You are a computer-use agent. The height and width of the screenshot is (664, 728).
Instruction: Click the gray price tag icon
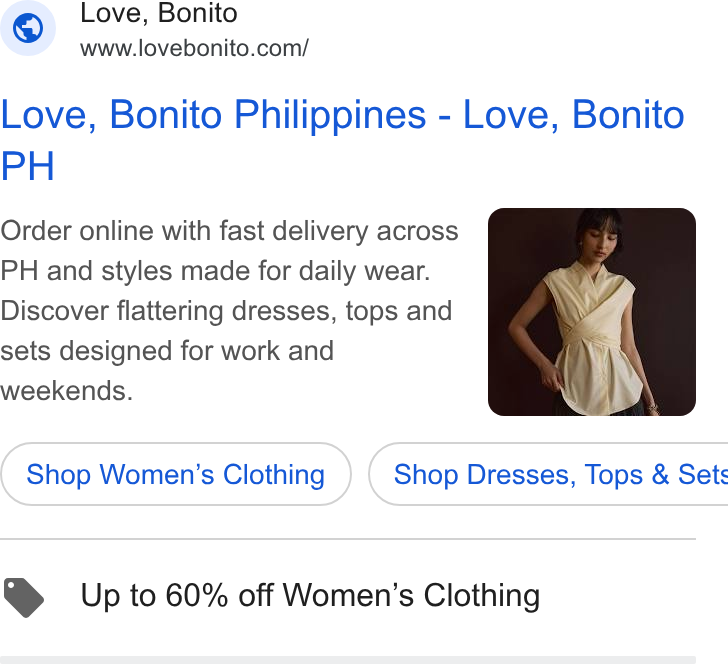[24, 598]
